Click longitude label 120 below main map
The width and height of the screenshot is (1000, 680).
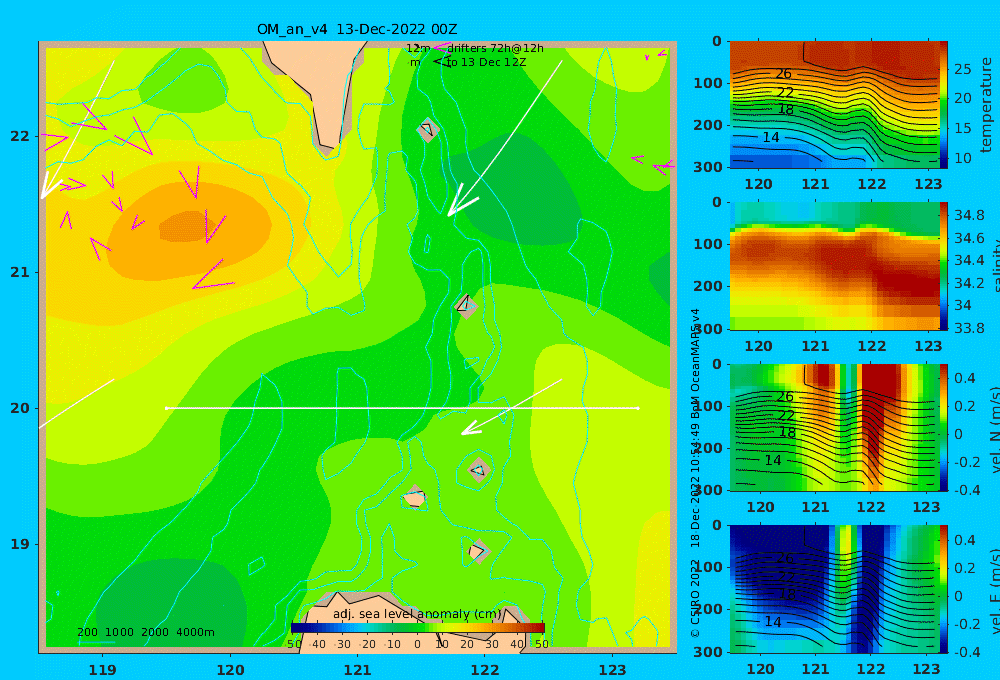coord(230,670)
